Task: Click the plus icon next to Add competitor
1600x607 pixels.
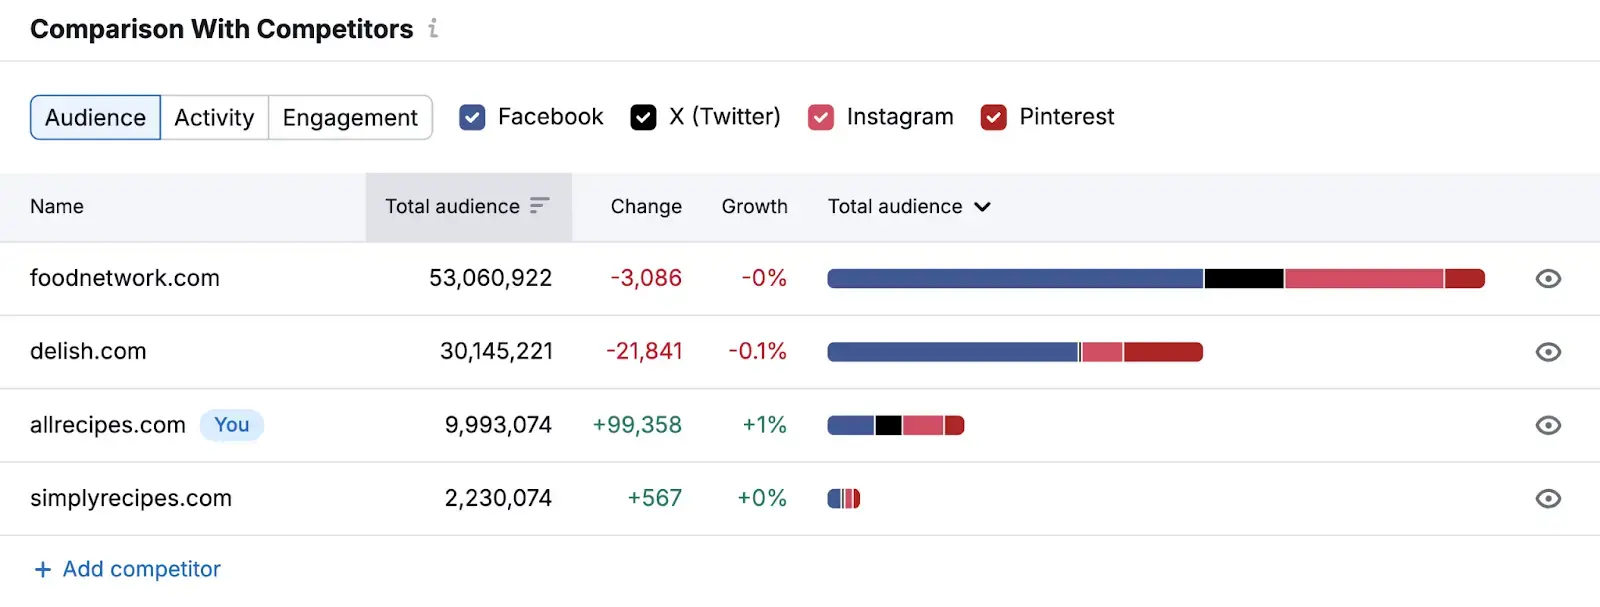Action: click(42, 569)
